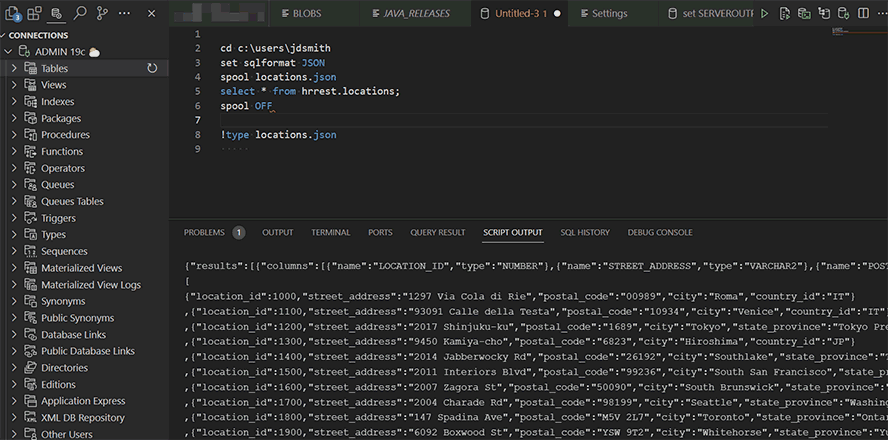Collapse the ADMIN 19c connection
This screenshot has width=888, height=440.
7,52
